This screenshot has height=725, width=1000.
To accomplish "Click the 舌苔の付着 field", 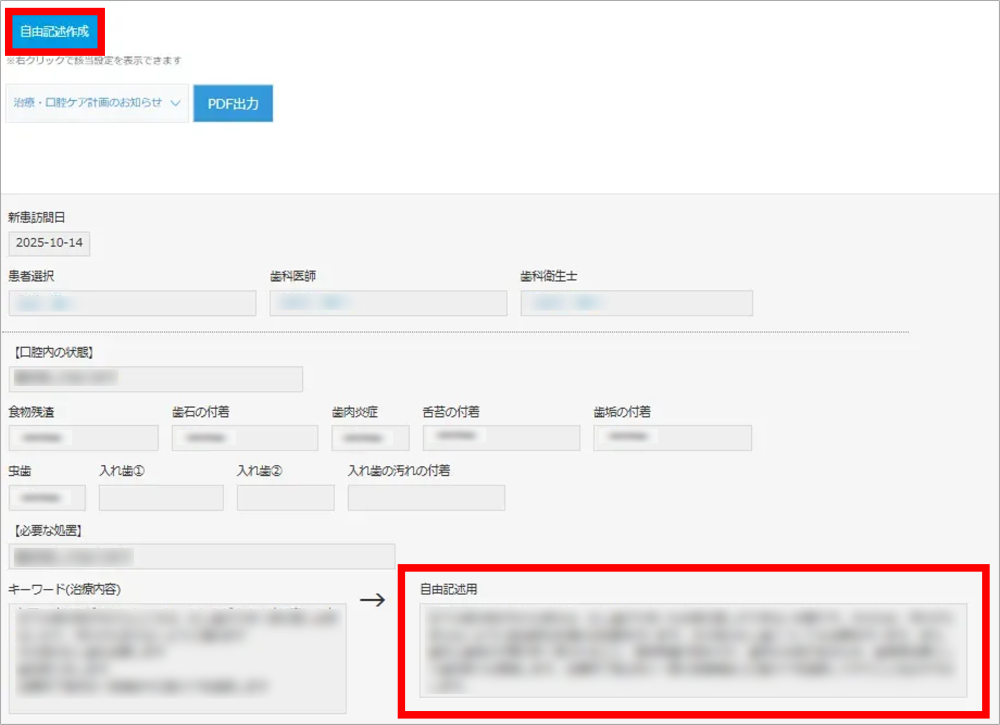I will click(501, 438).
